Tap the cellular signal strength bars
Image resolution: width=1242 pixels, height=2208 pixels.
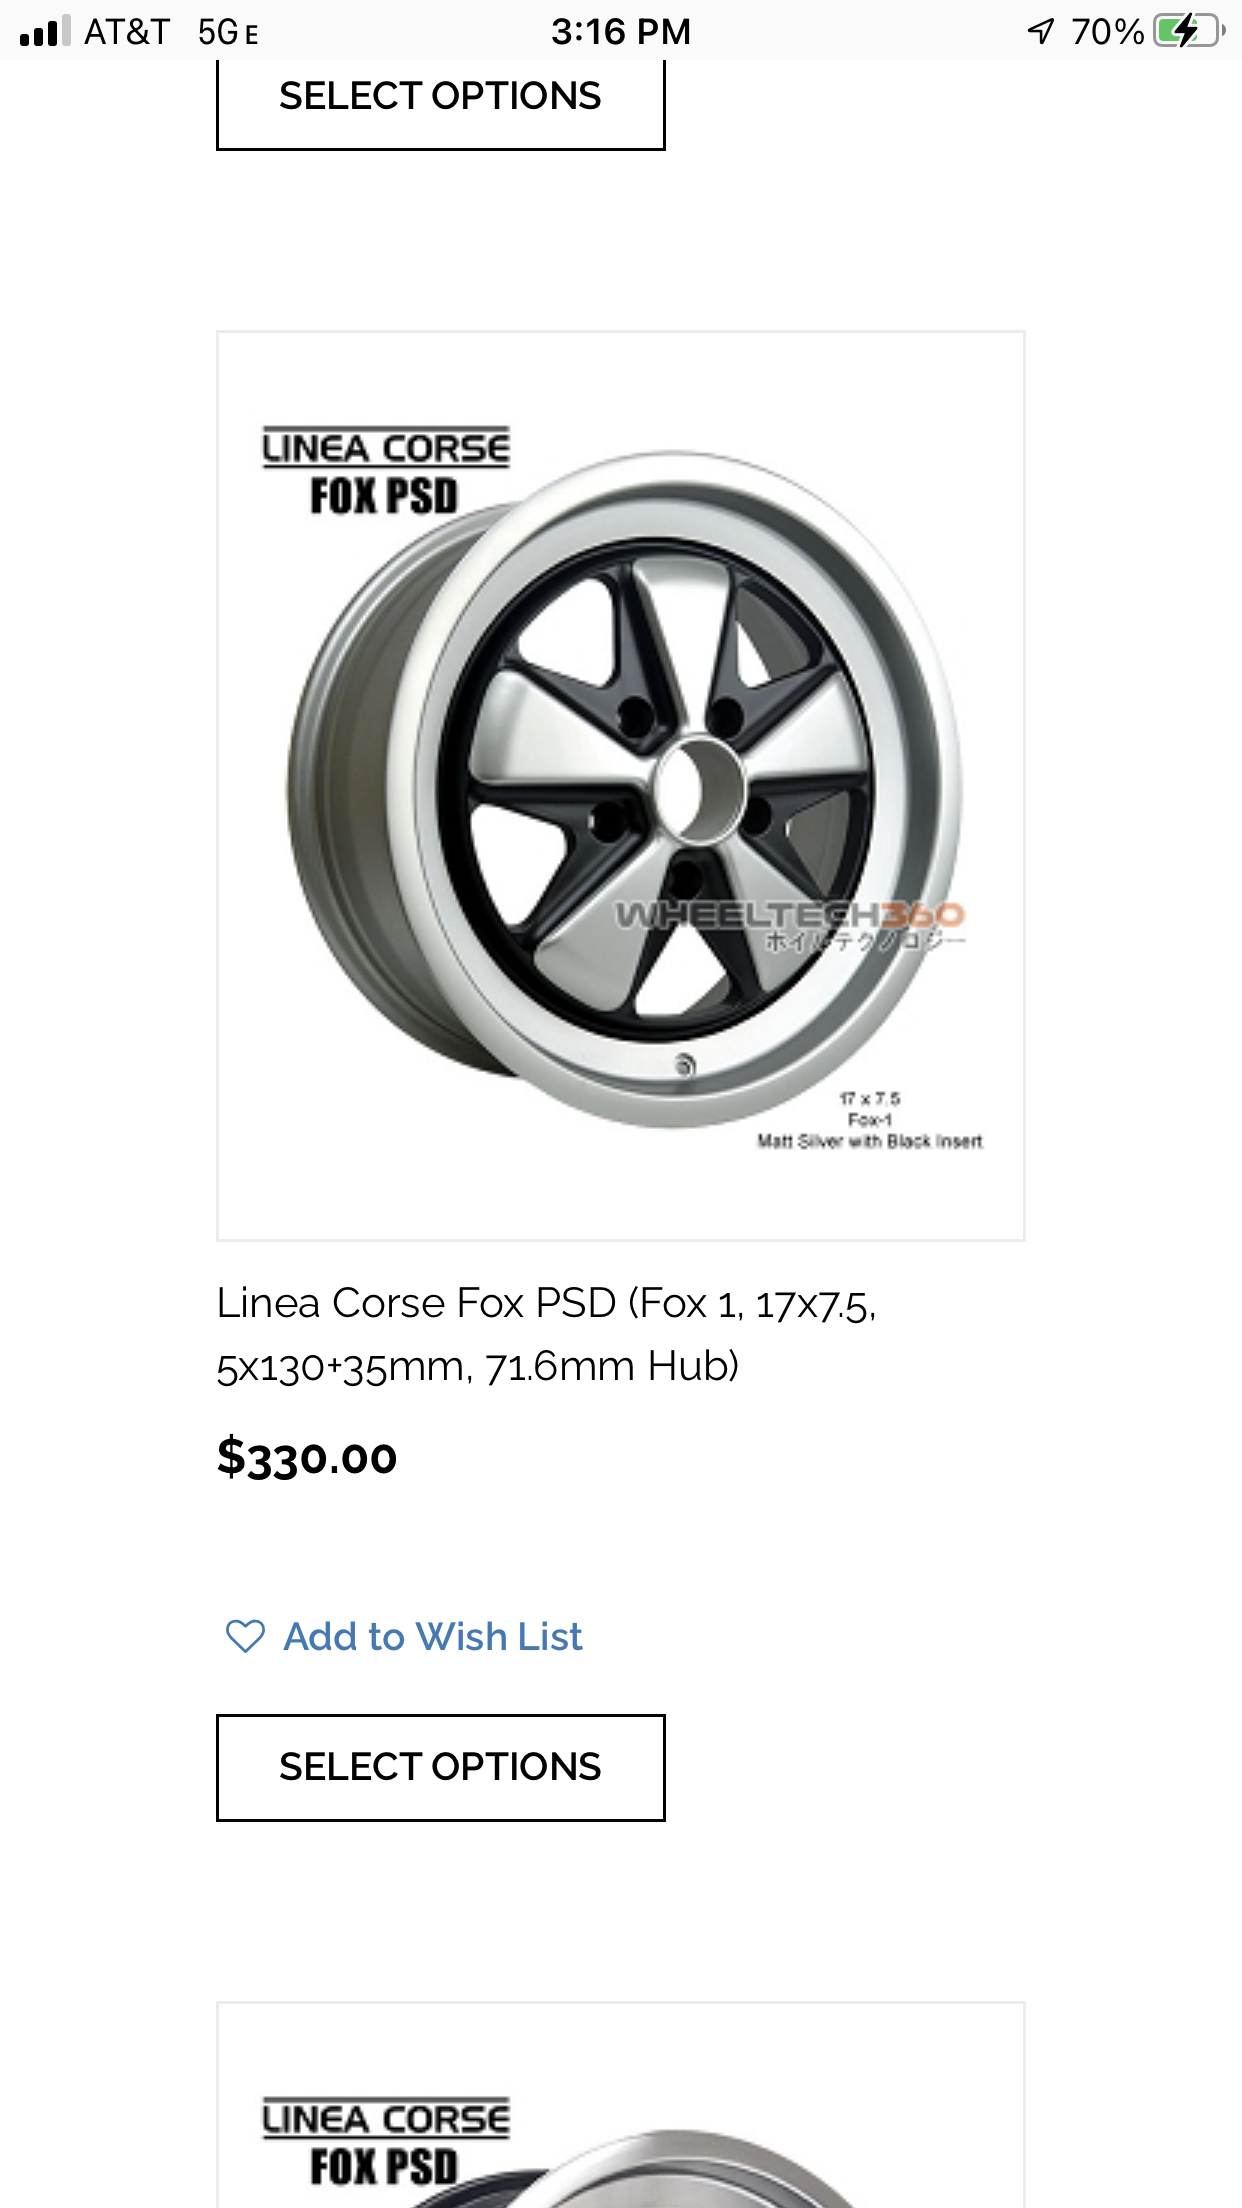point(45,31)
